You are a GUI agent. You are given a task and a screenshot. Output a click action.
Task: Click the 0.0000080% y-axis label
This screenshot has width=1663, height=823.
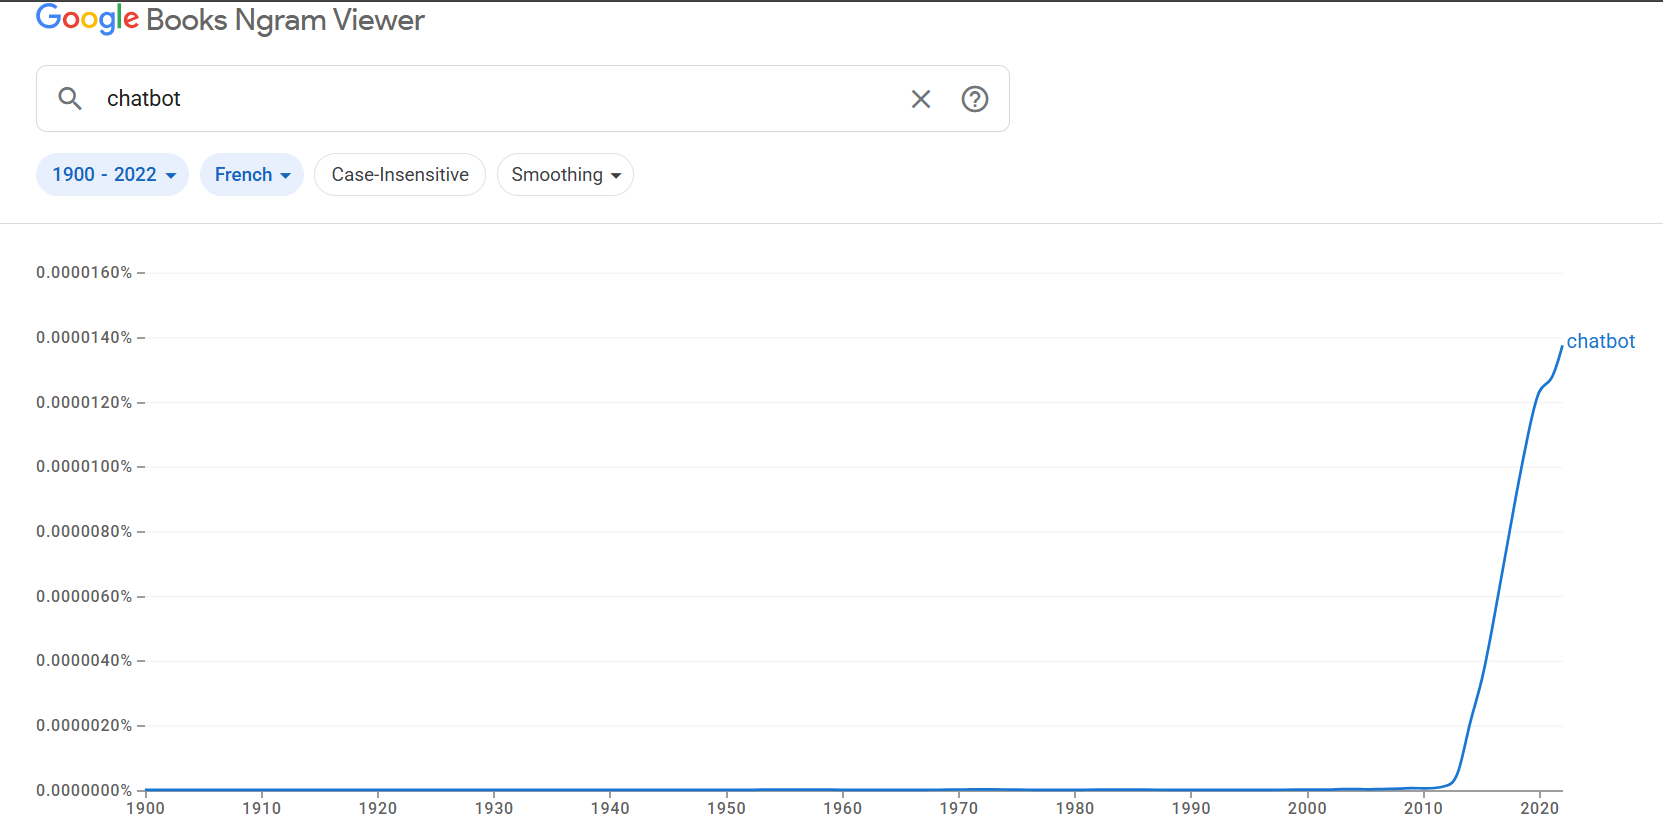84,532
